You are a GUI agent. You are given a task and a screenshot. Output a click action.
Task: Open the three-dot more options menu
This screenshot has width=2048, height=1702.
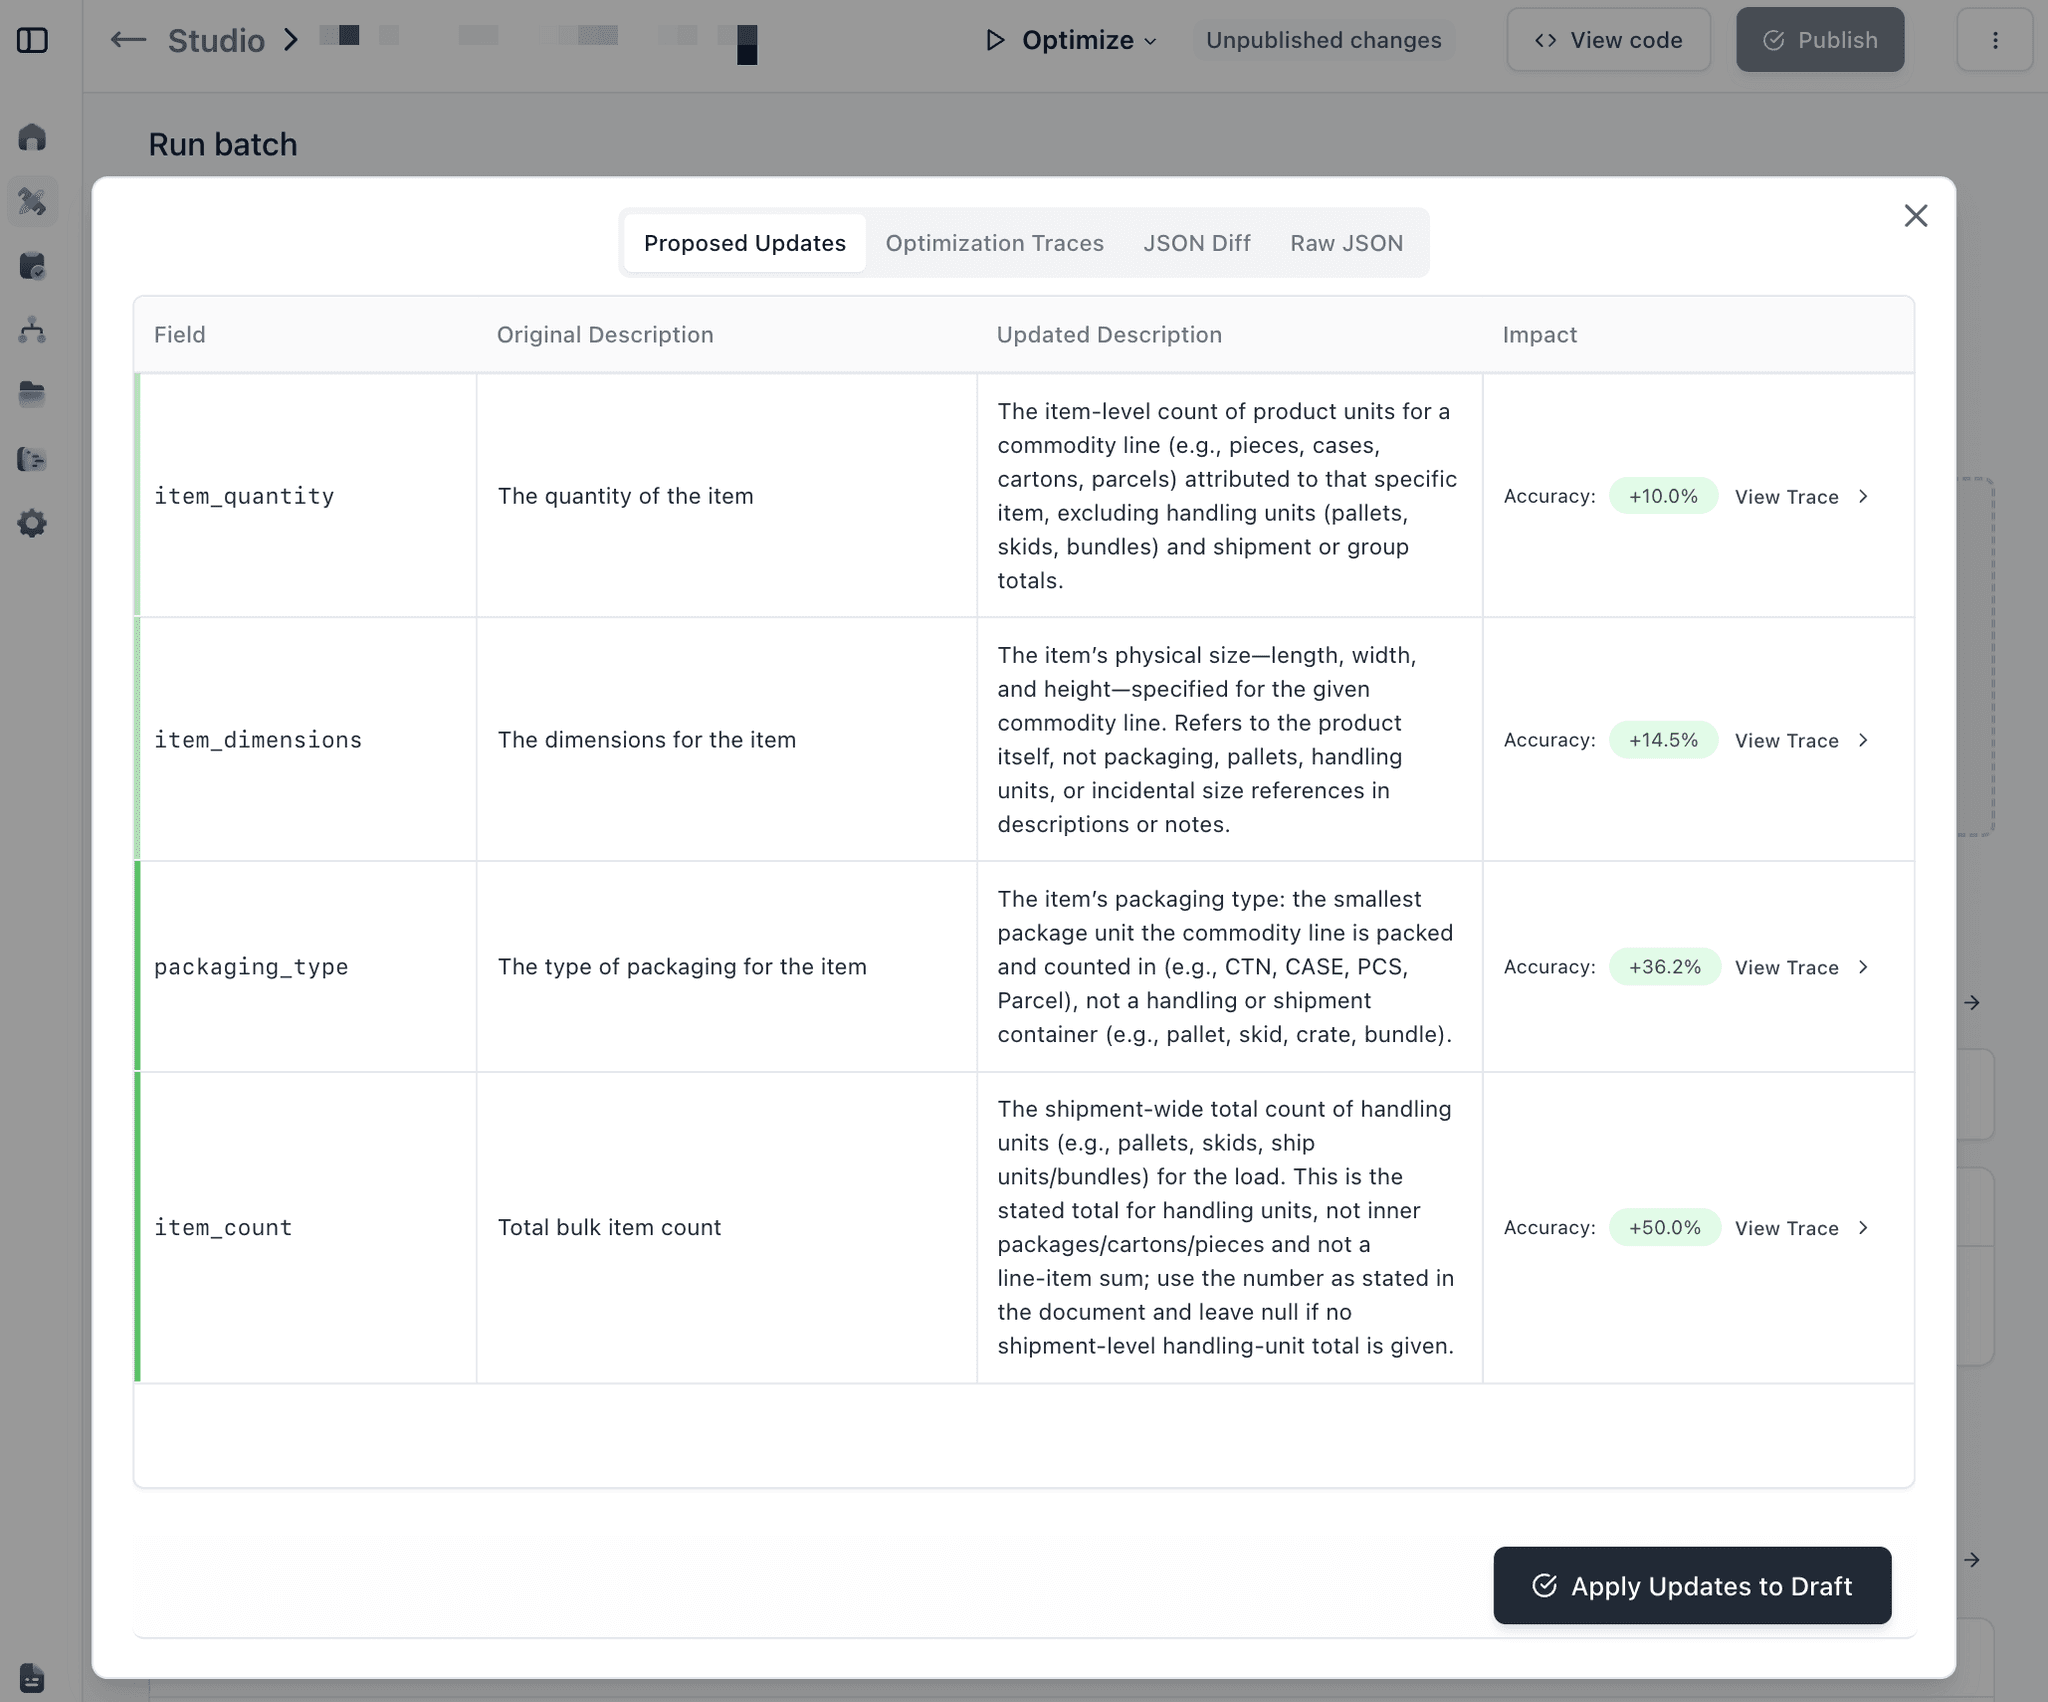click(x=1994, y=40)
